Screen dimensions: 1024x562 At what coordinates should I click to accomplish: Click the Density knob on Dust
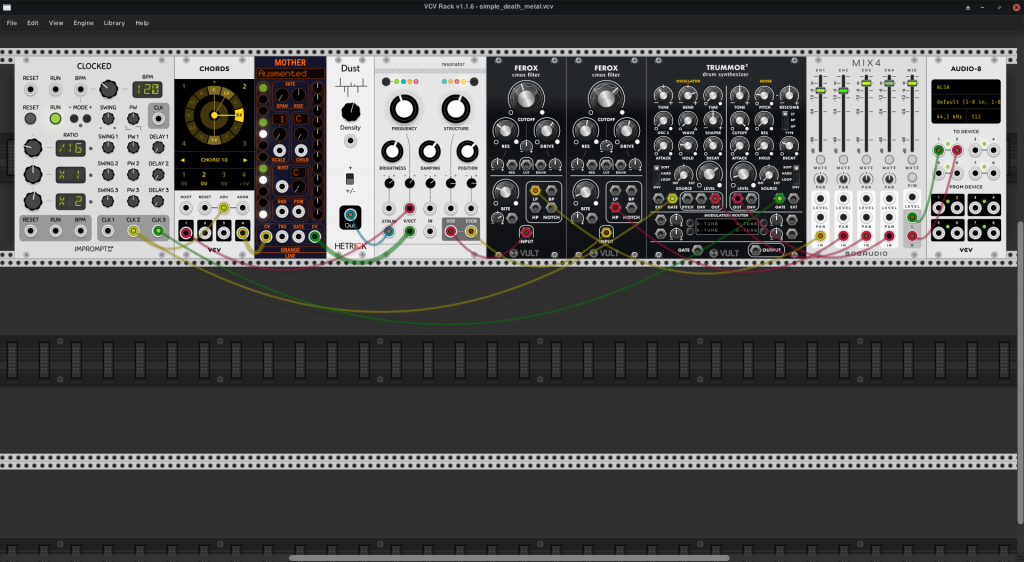click(x=351, y=112)
